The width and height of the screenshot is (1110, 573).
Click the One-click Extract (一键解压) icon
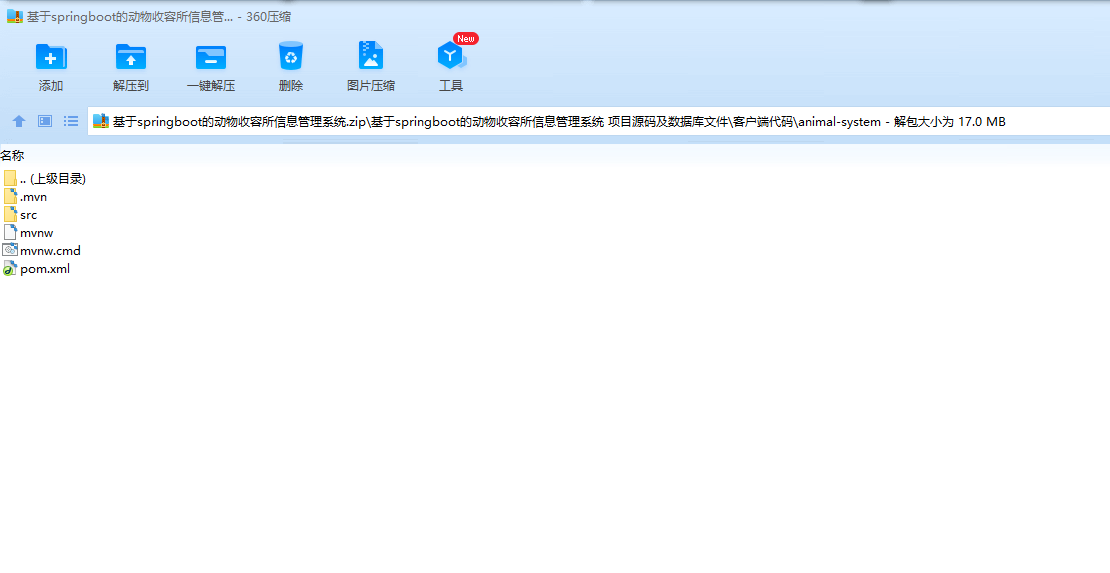pos(211,57)
